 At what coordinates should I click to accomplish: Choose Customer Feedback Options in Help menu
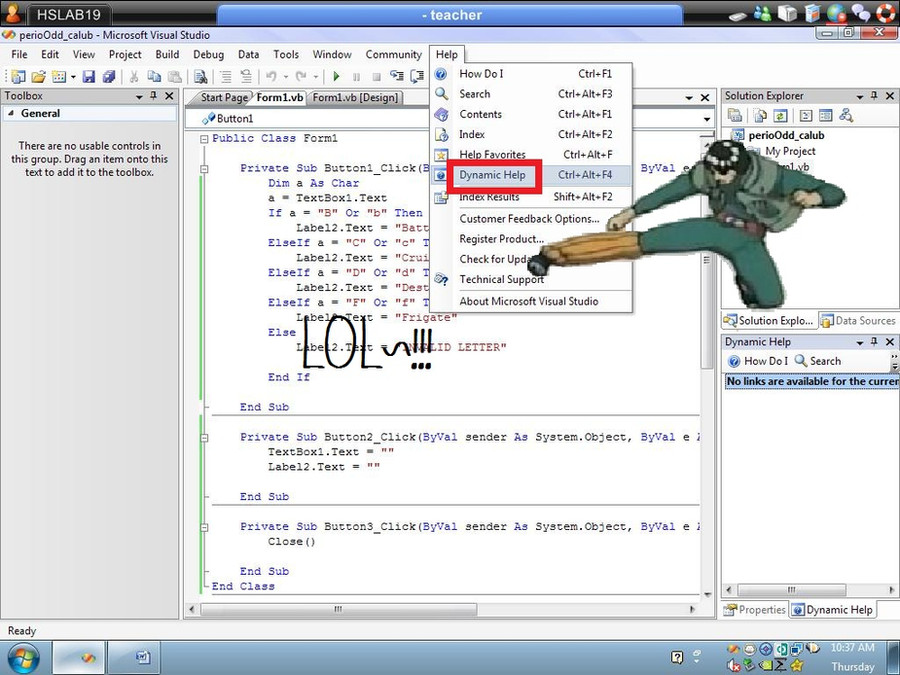click(531, 219)
